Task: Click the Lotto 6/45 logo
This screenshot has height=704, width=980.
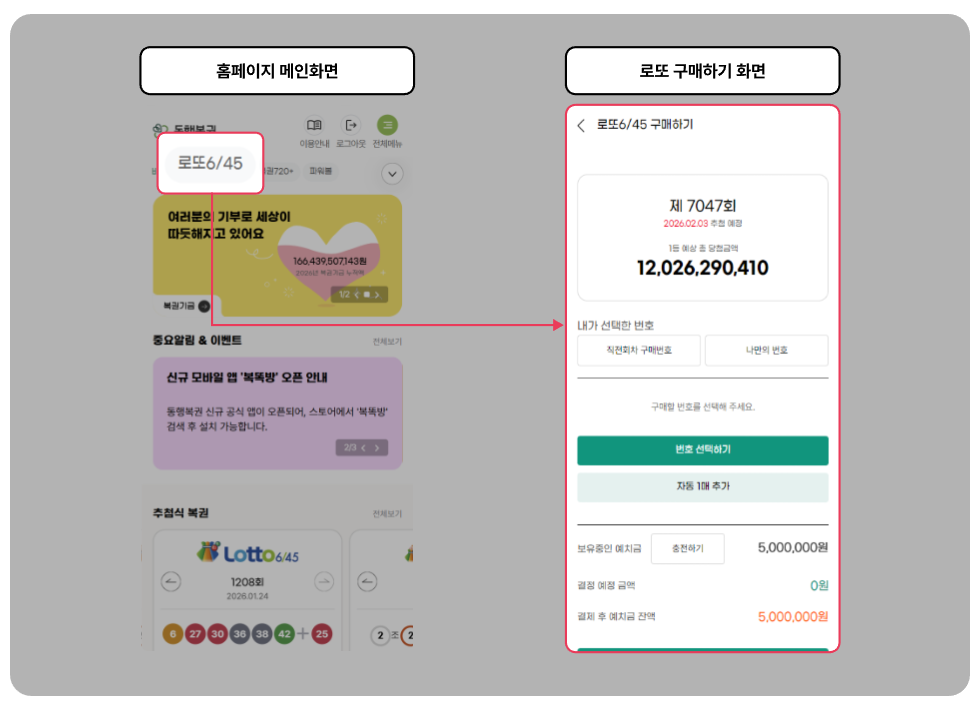Action: [x=248, y=553]
